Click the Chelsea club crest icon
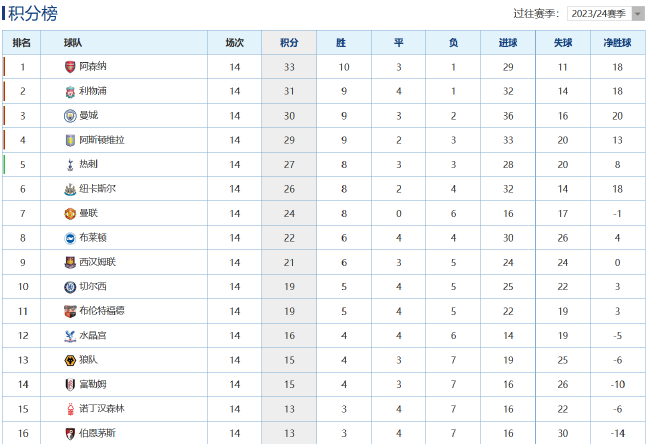Screen dimensions: 650x444 coord(70,287)
